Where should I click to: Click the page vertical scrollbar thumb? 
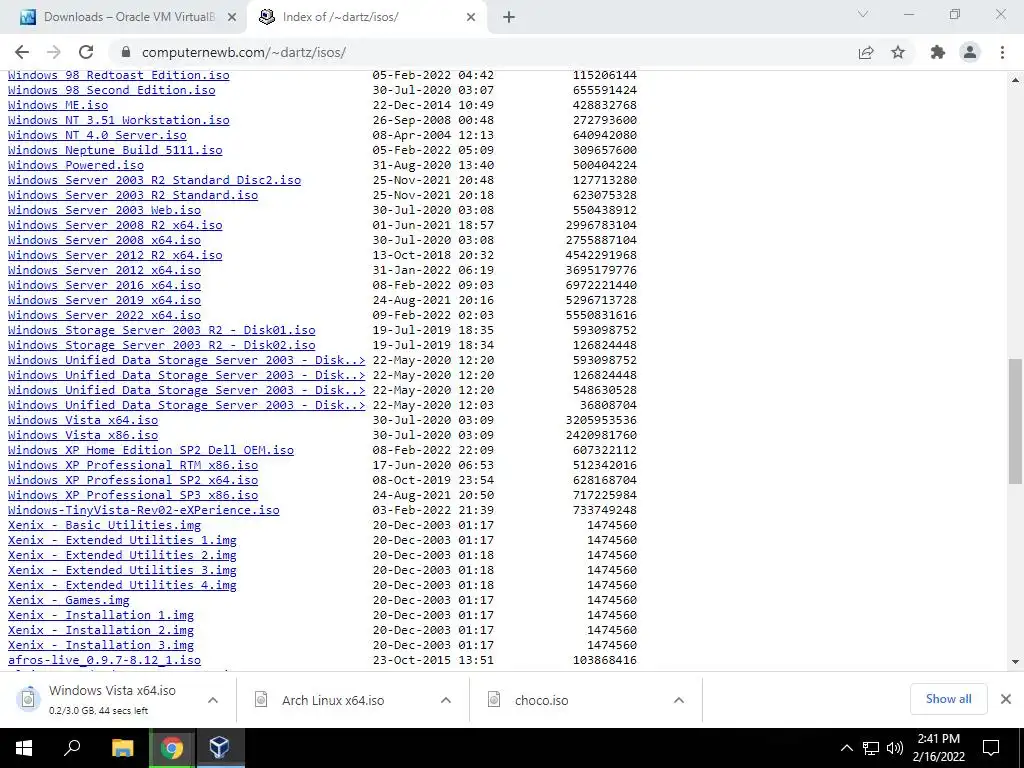[x=1015, y=421]
